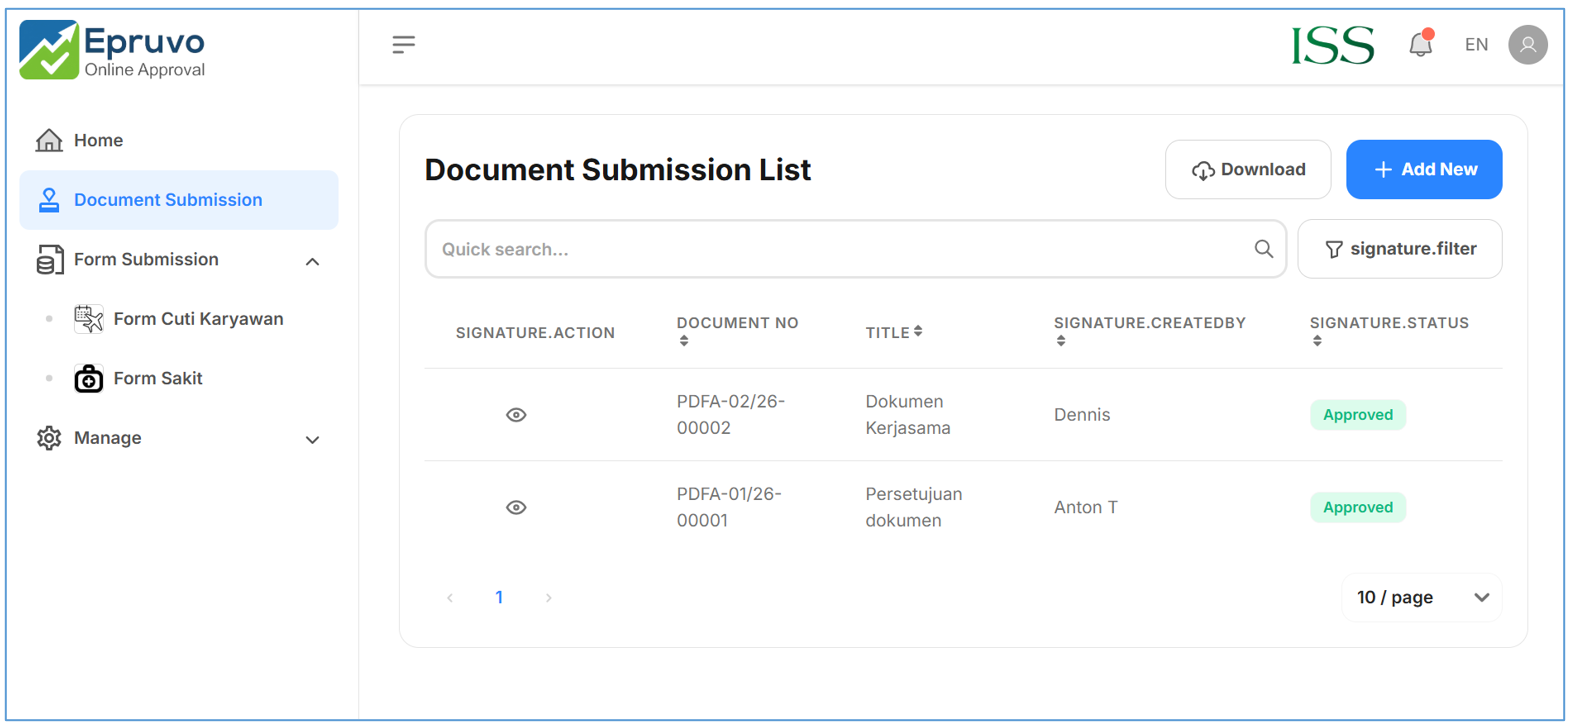Click the hamburger menu icon
The height and width of the screenshot is (727, 1569).
(403, 45)
